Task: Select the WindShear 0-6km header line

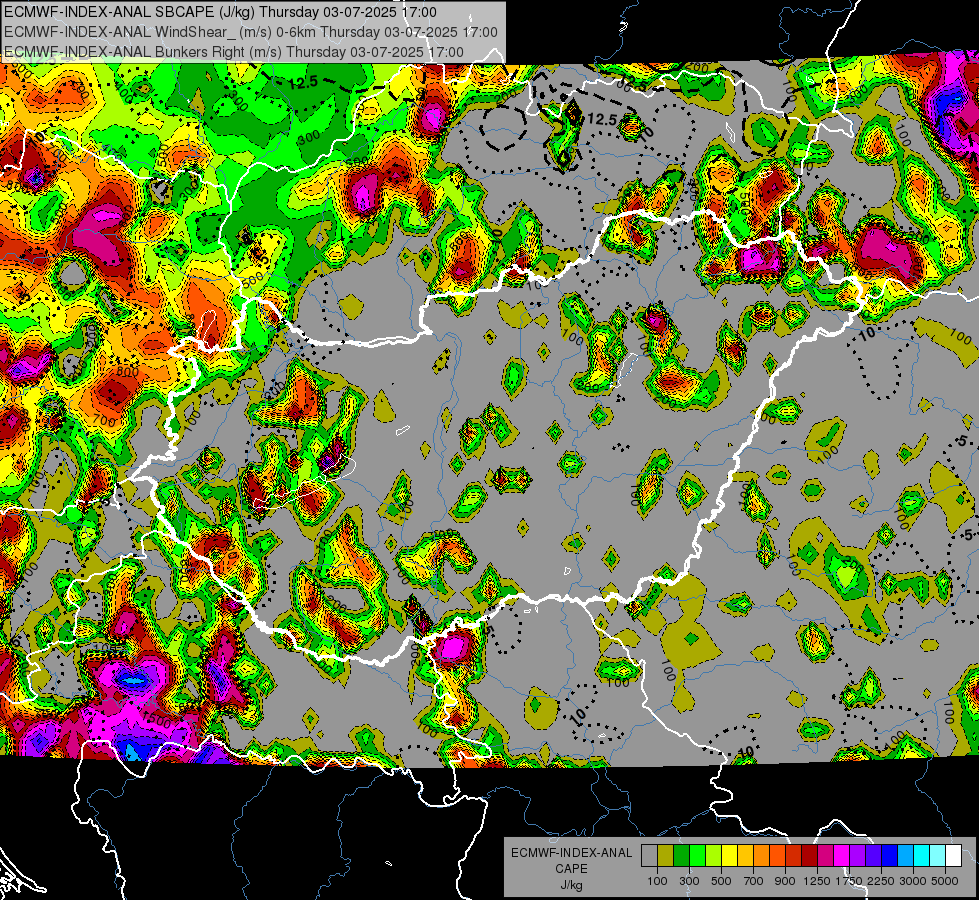Action: (x=250, y=32)
